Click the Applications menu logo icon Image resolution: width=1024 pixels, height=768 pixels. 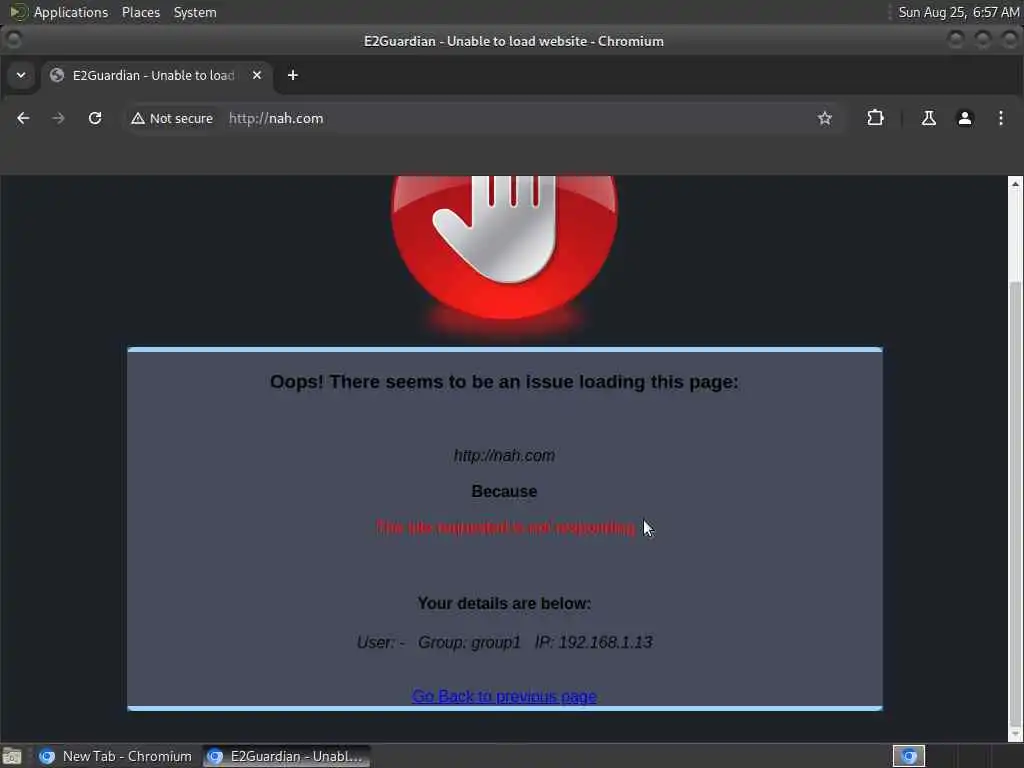pos(18,12)
